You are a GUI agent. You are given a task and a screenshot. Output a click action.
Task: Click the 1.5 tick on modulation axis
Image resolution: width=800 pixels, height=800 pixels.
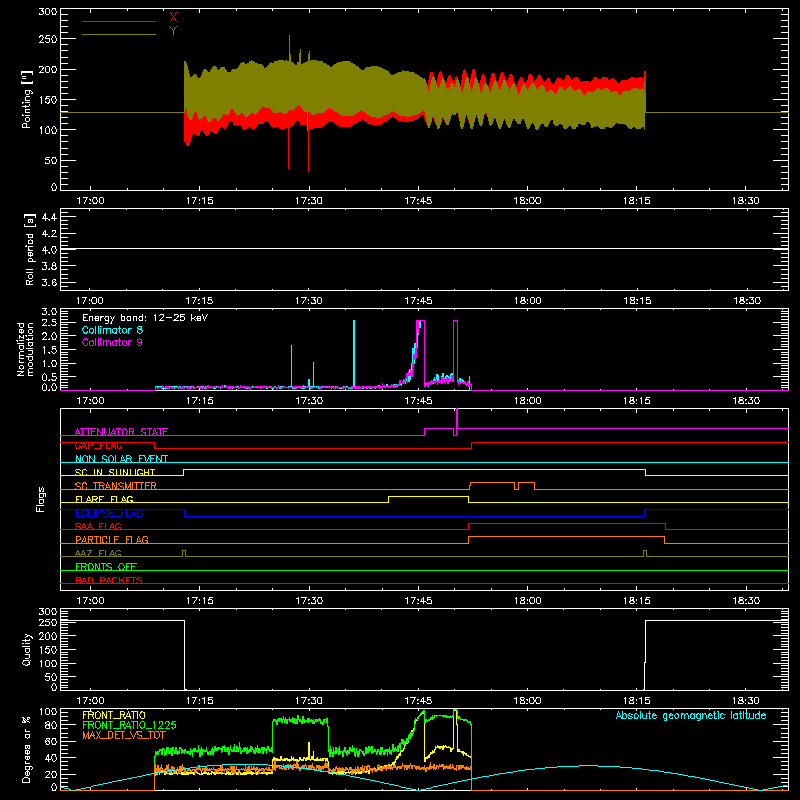coord(49,350)
